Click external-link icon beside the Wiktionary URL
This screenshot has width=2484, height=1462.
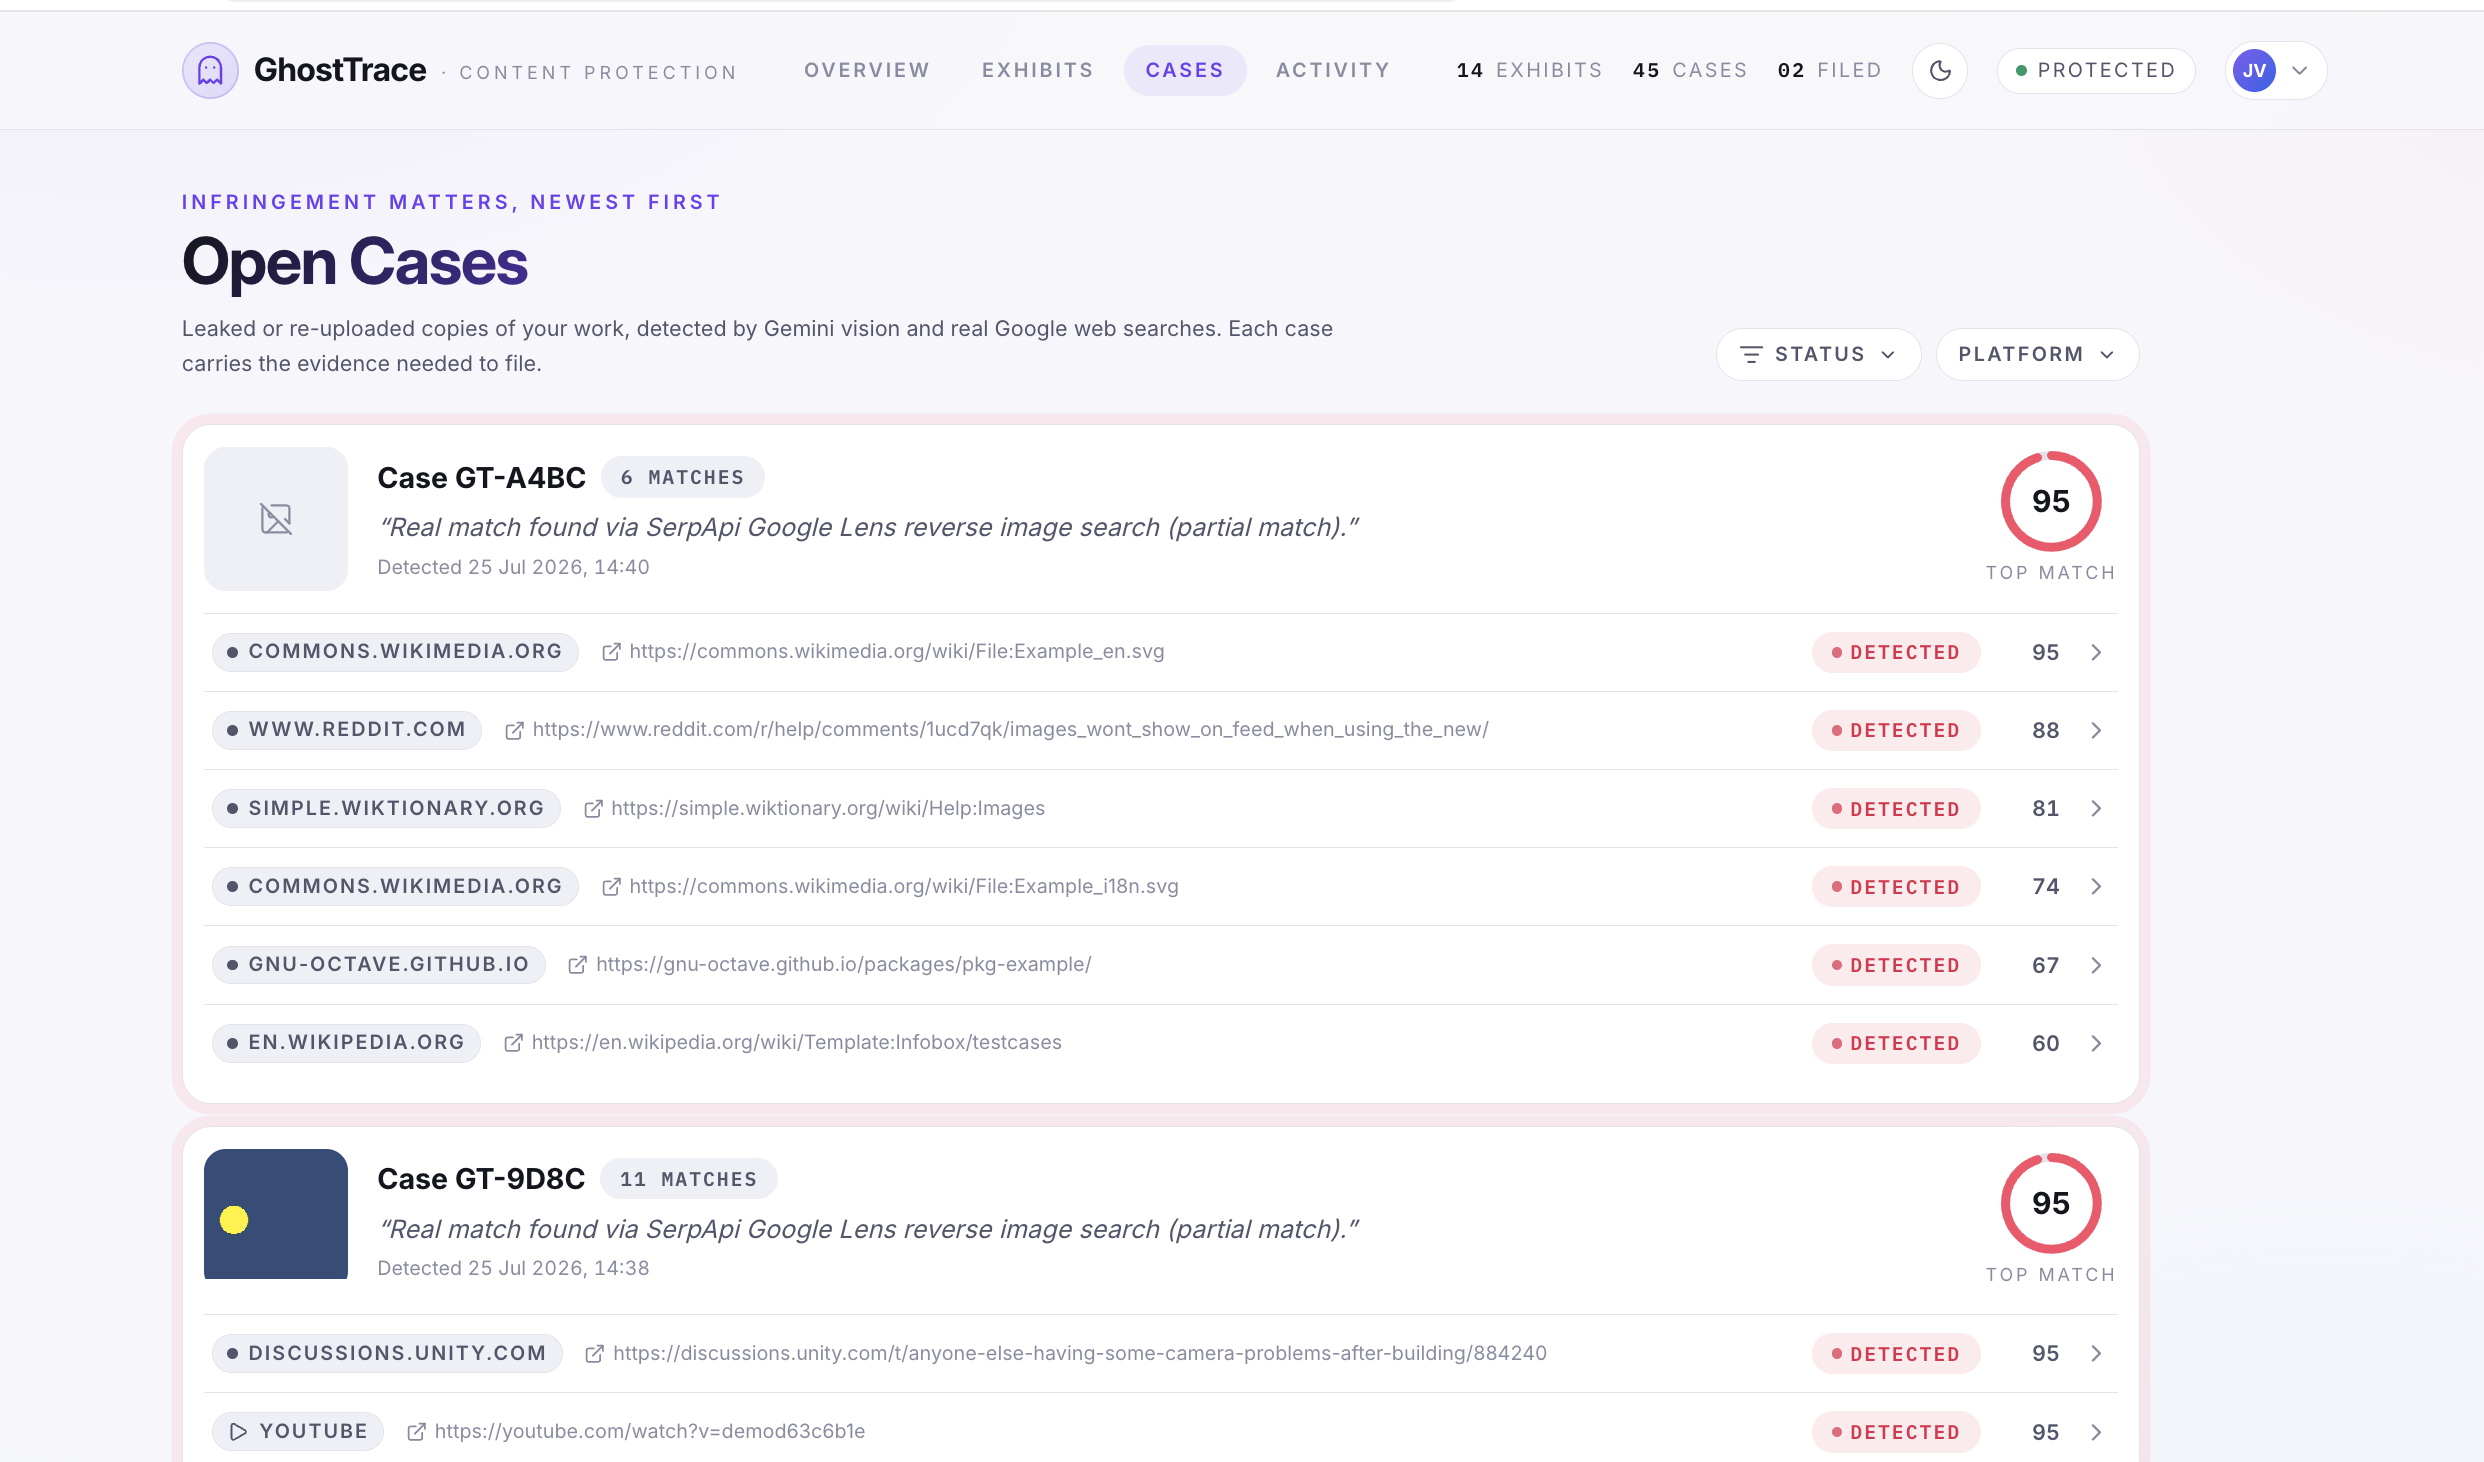point(594,809)
